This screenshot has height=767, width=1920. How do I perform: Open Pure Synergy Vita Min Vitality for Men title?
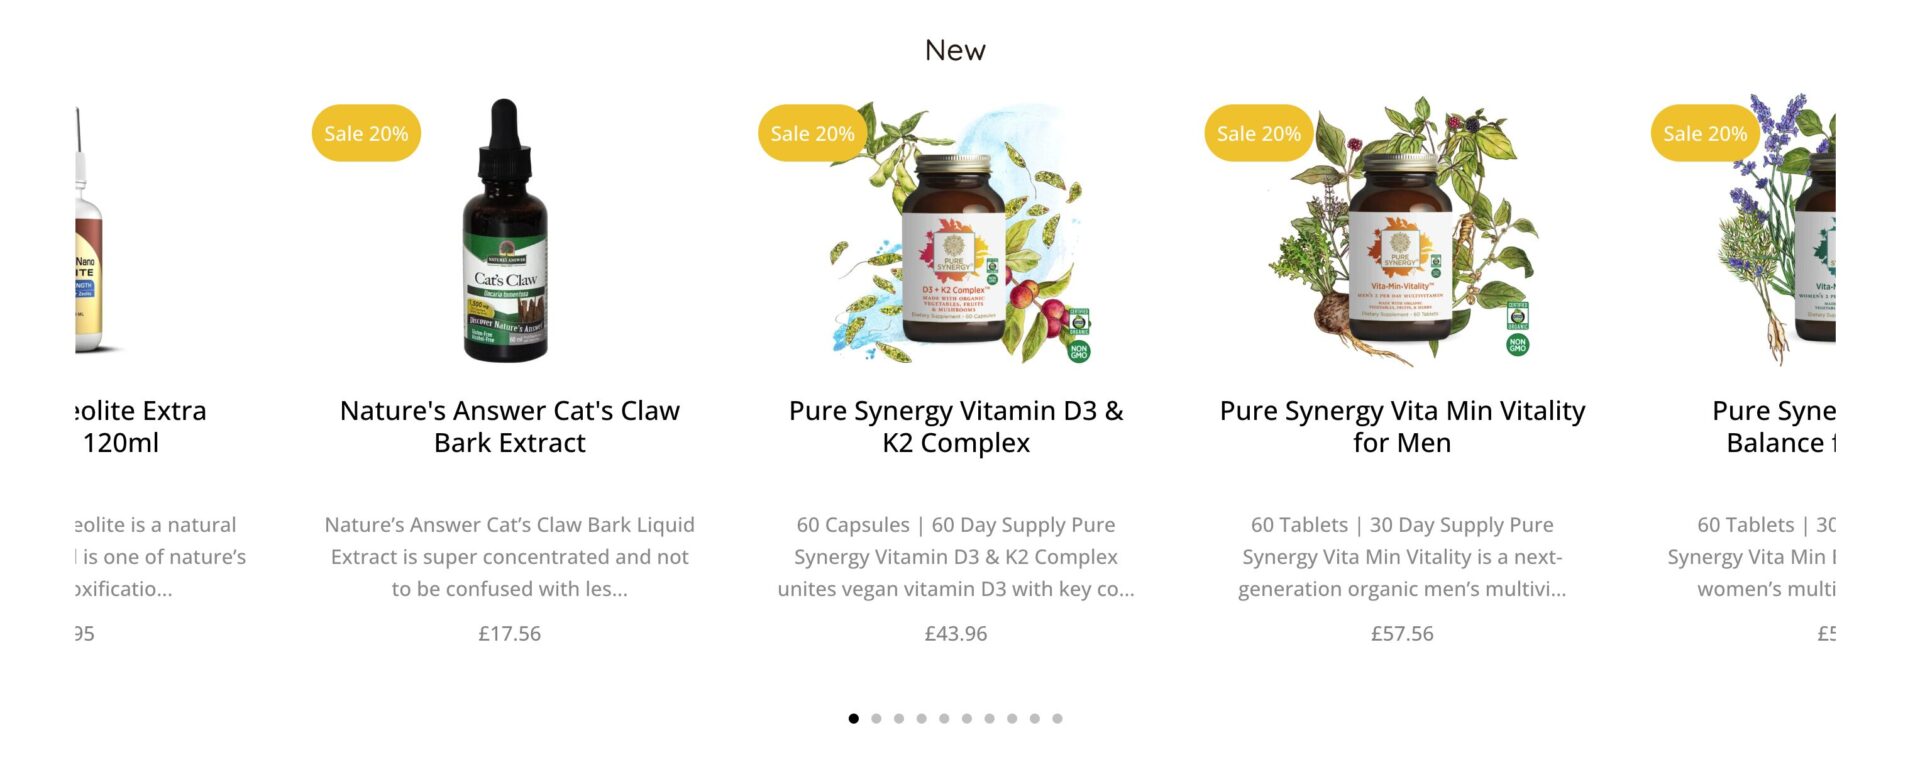tap(1402, 426)
